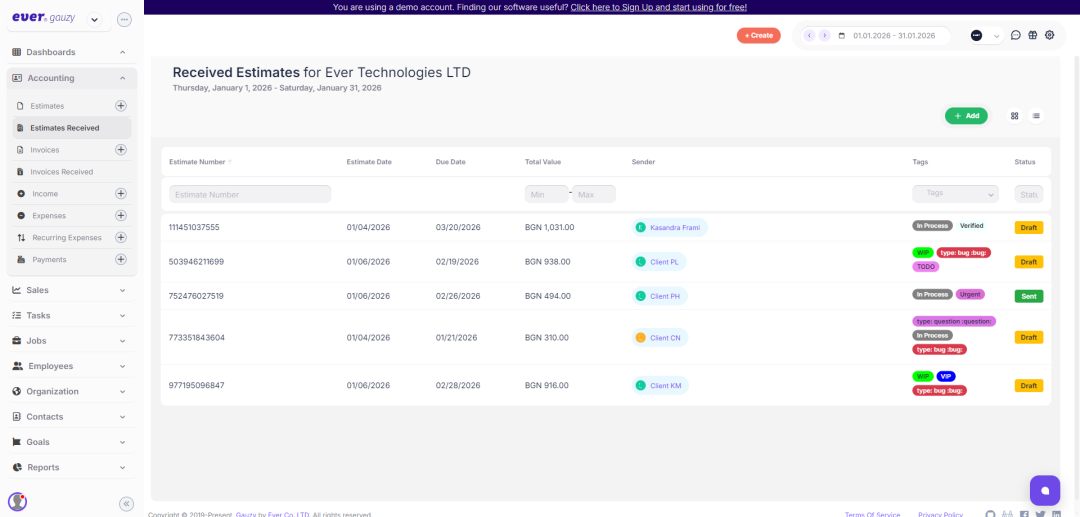Screen dimensions: 1080x517
Task: Click the Estimate Number filter field
Action: (x=250, y=194)
